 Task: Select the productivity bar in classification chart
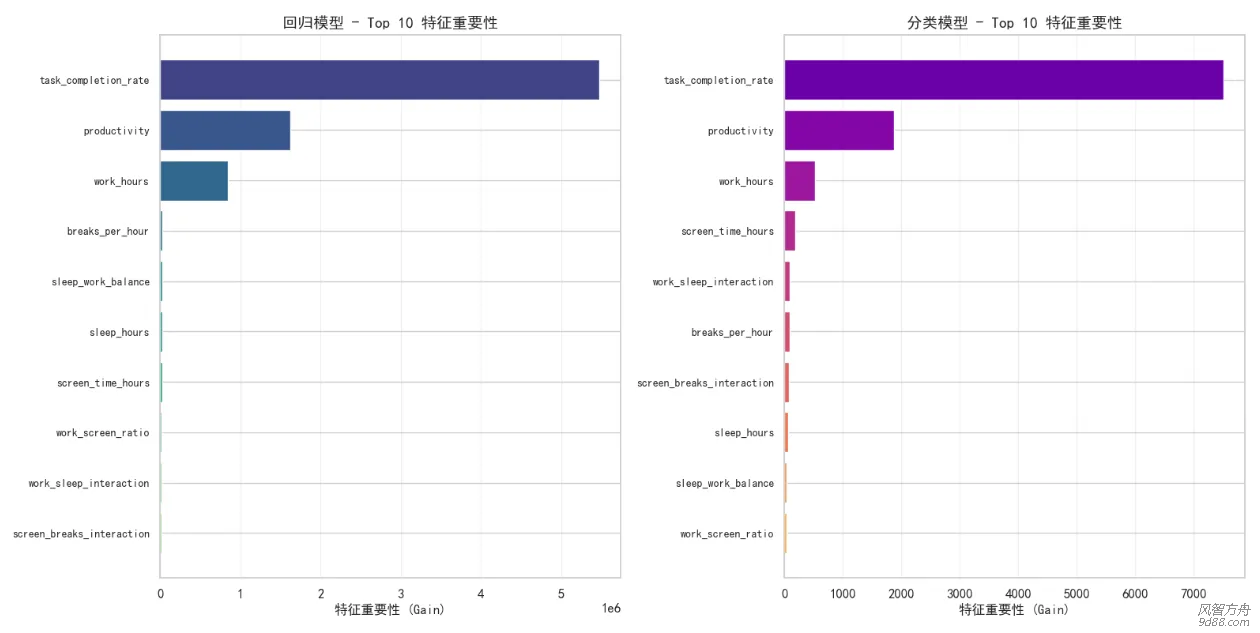pyautogui.click(x=838, y=130)
